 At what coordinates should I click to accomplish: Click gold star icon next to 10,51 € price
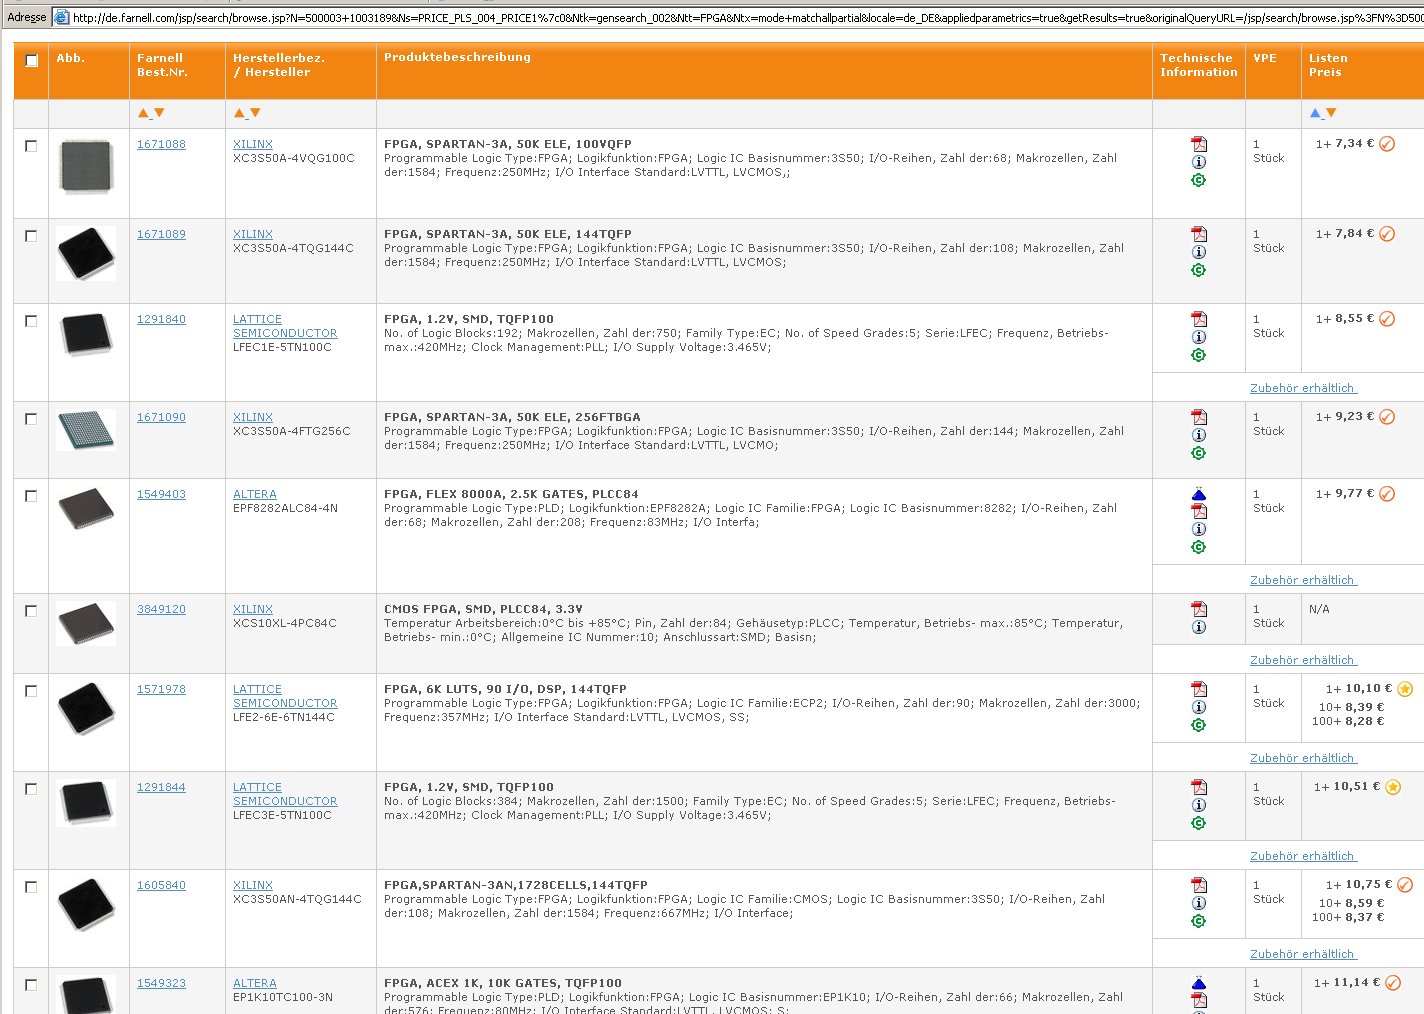pos(1393,786)
